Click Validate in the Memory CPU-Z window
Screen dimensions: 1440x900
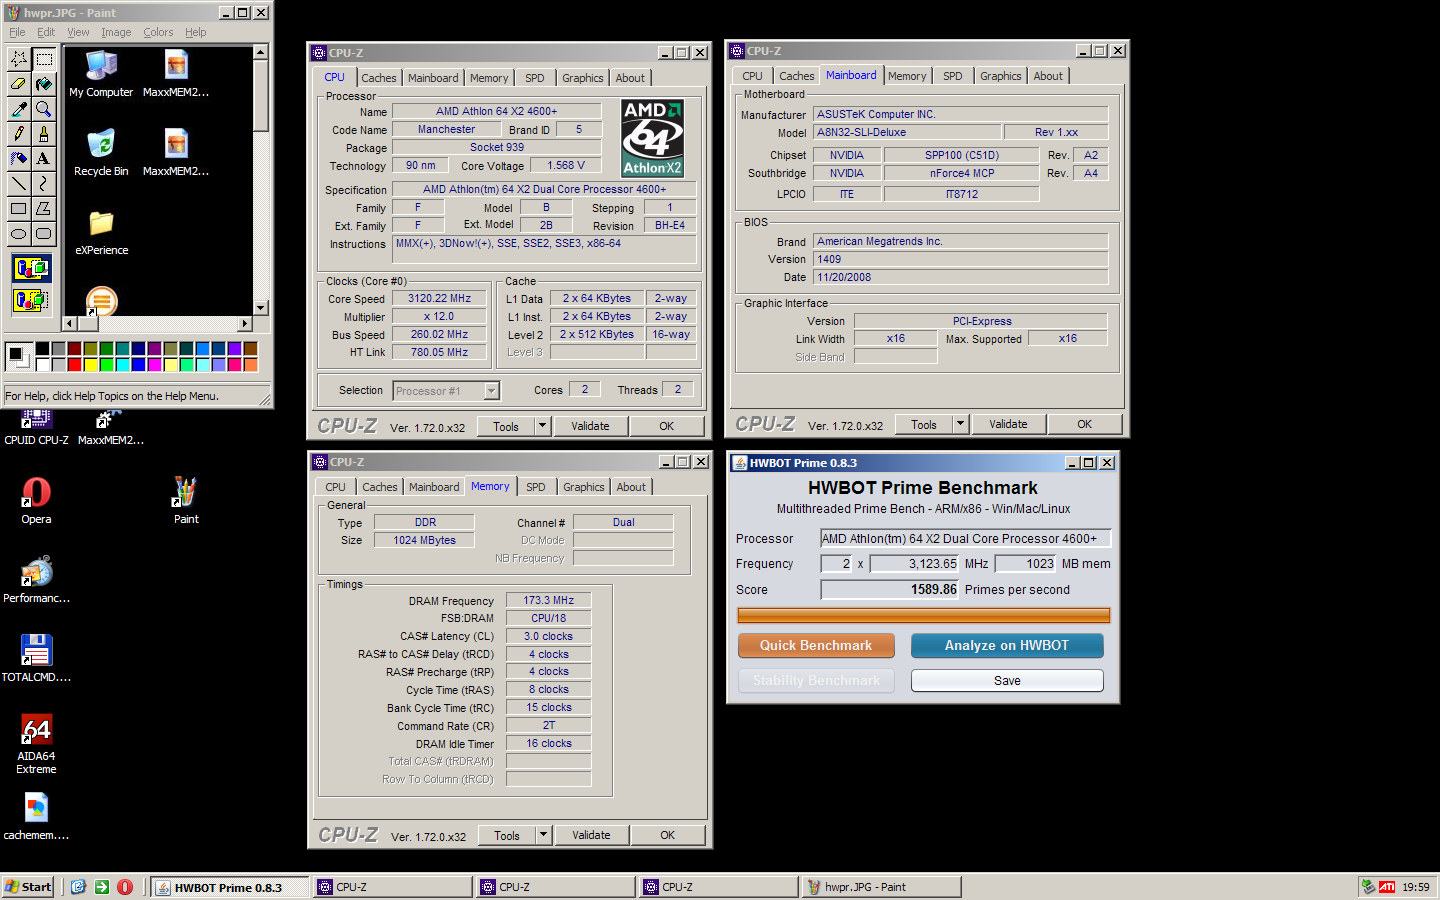point(591,835)
